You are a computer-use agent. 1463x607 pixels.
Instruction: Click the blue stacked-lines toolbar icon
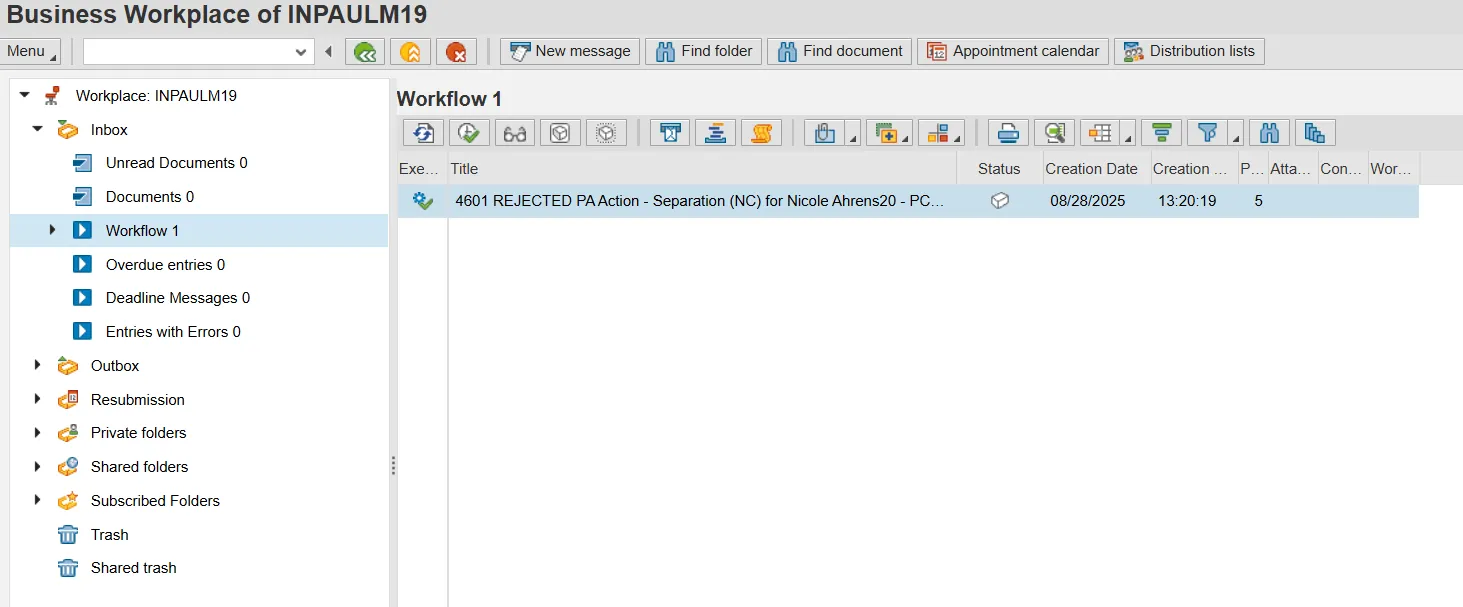(716, 133)
